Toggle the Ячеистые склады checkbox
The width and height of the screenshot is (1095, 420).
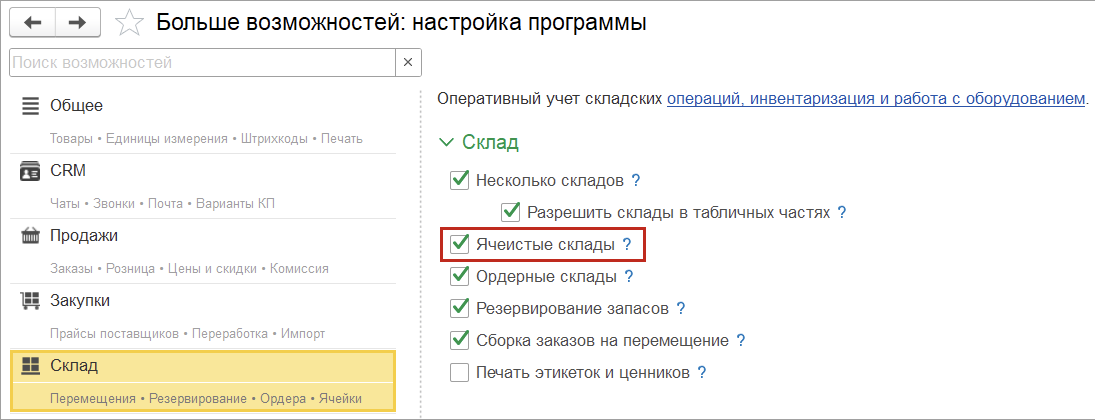[x=460, y=245]
